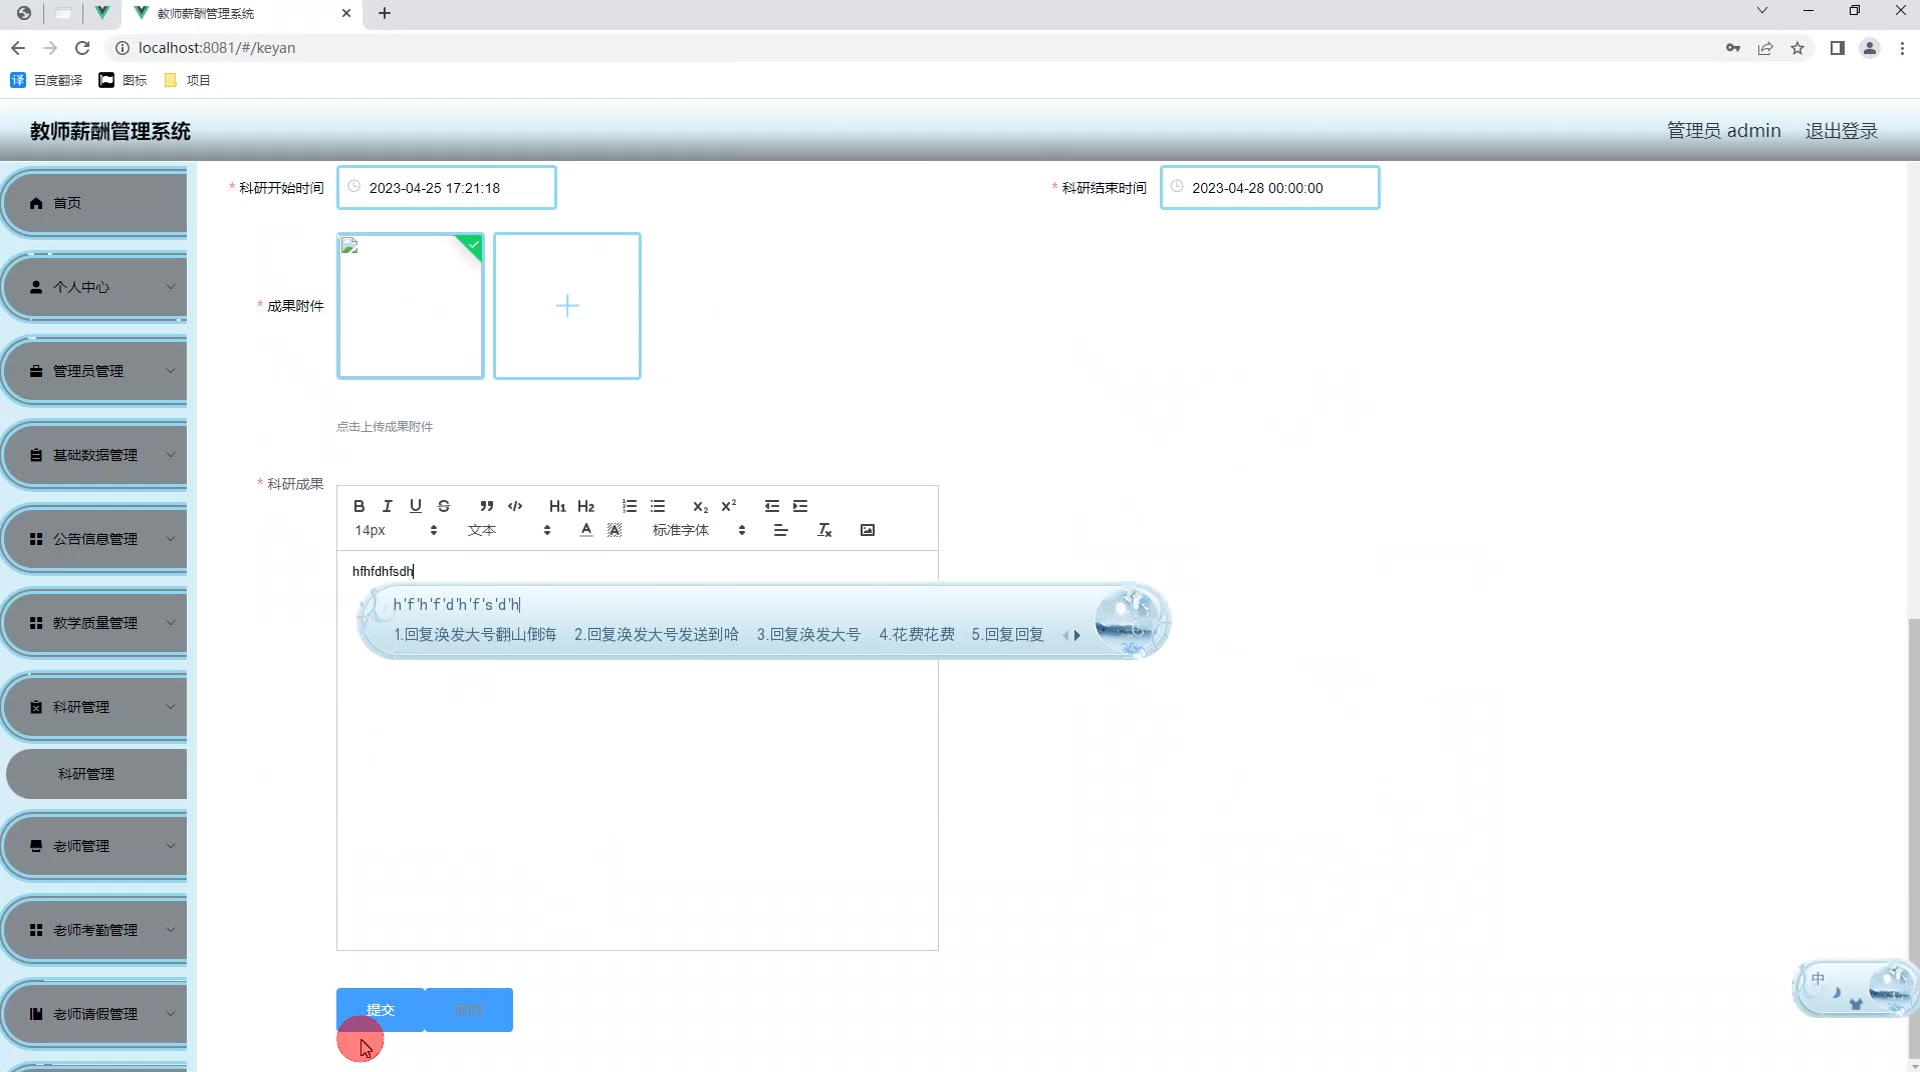
Task: Reload the browser page
Action: 83,48
